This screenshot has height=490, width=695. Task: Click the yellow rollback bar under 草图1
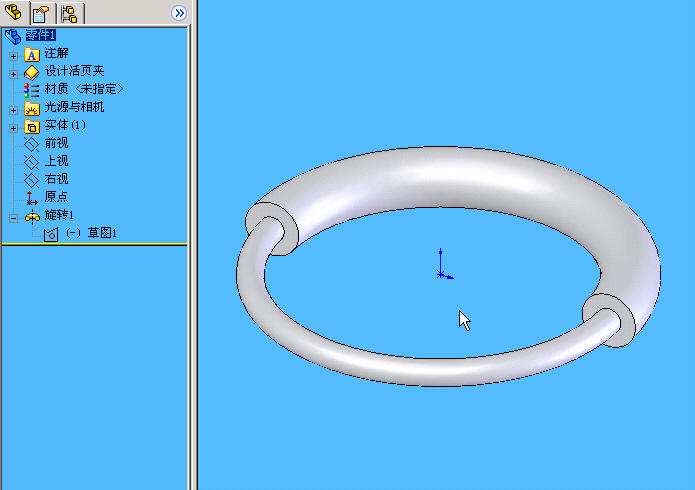point(94,244)
